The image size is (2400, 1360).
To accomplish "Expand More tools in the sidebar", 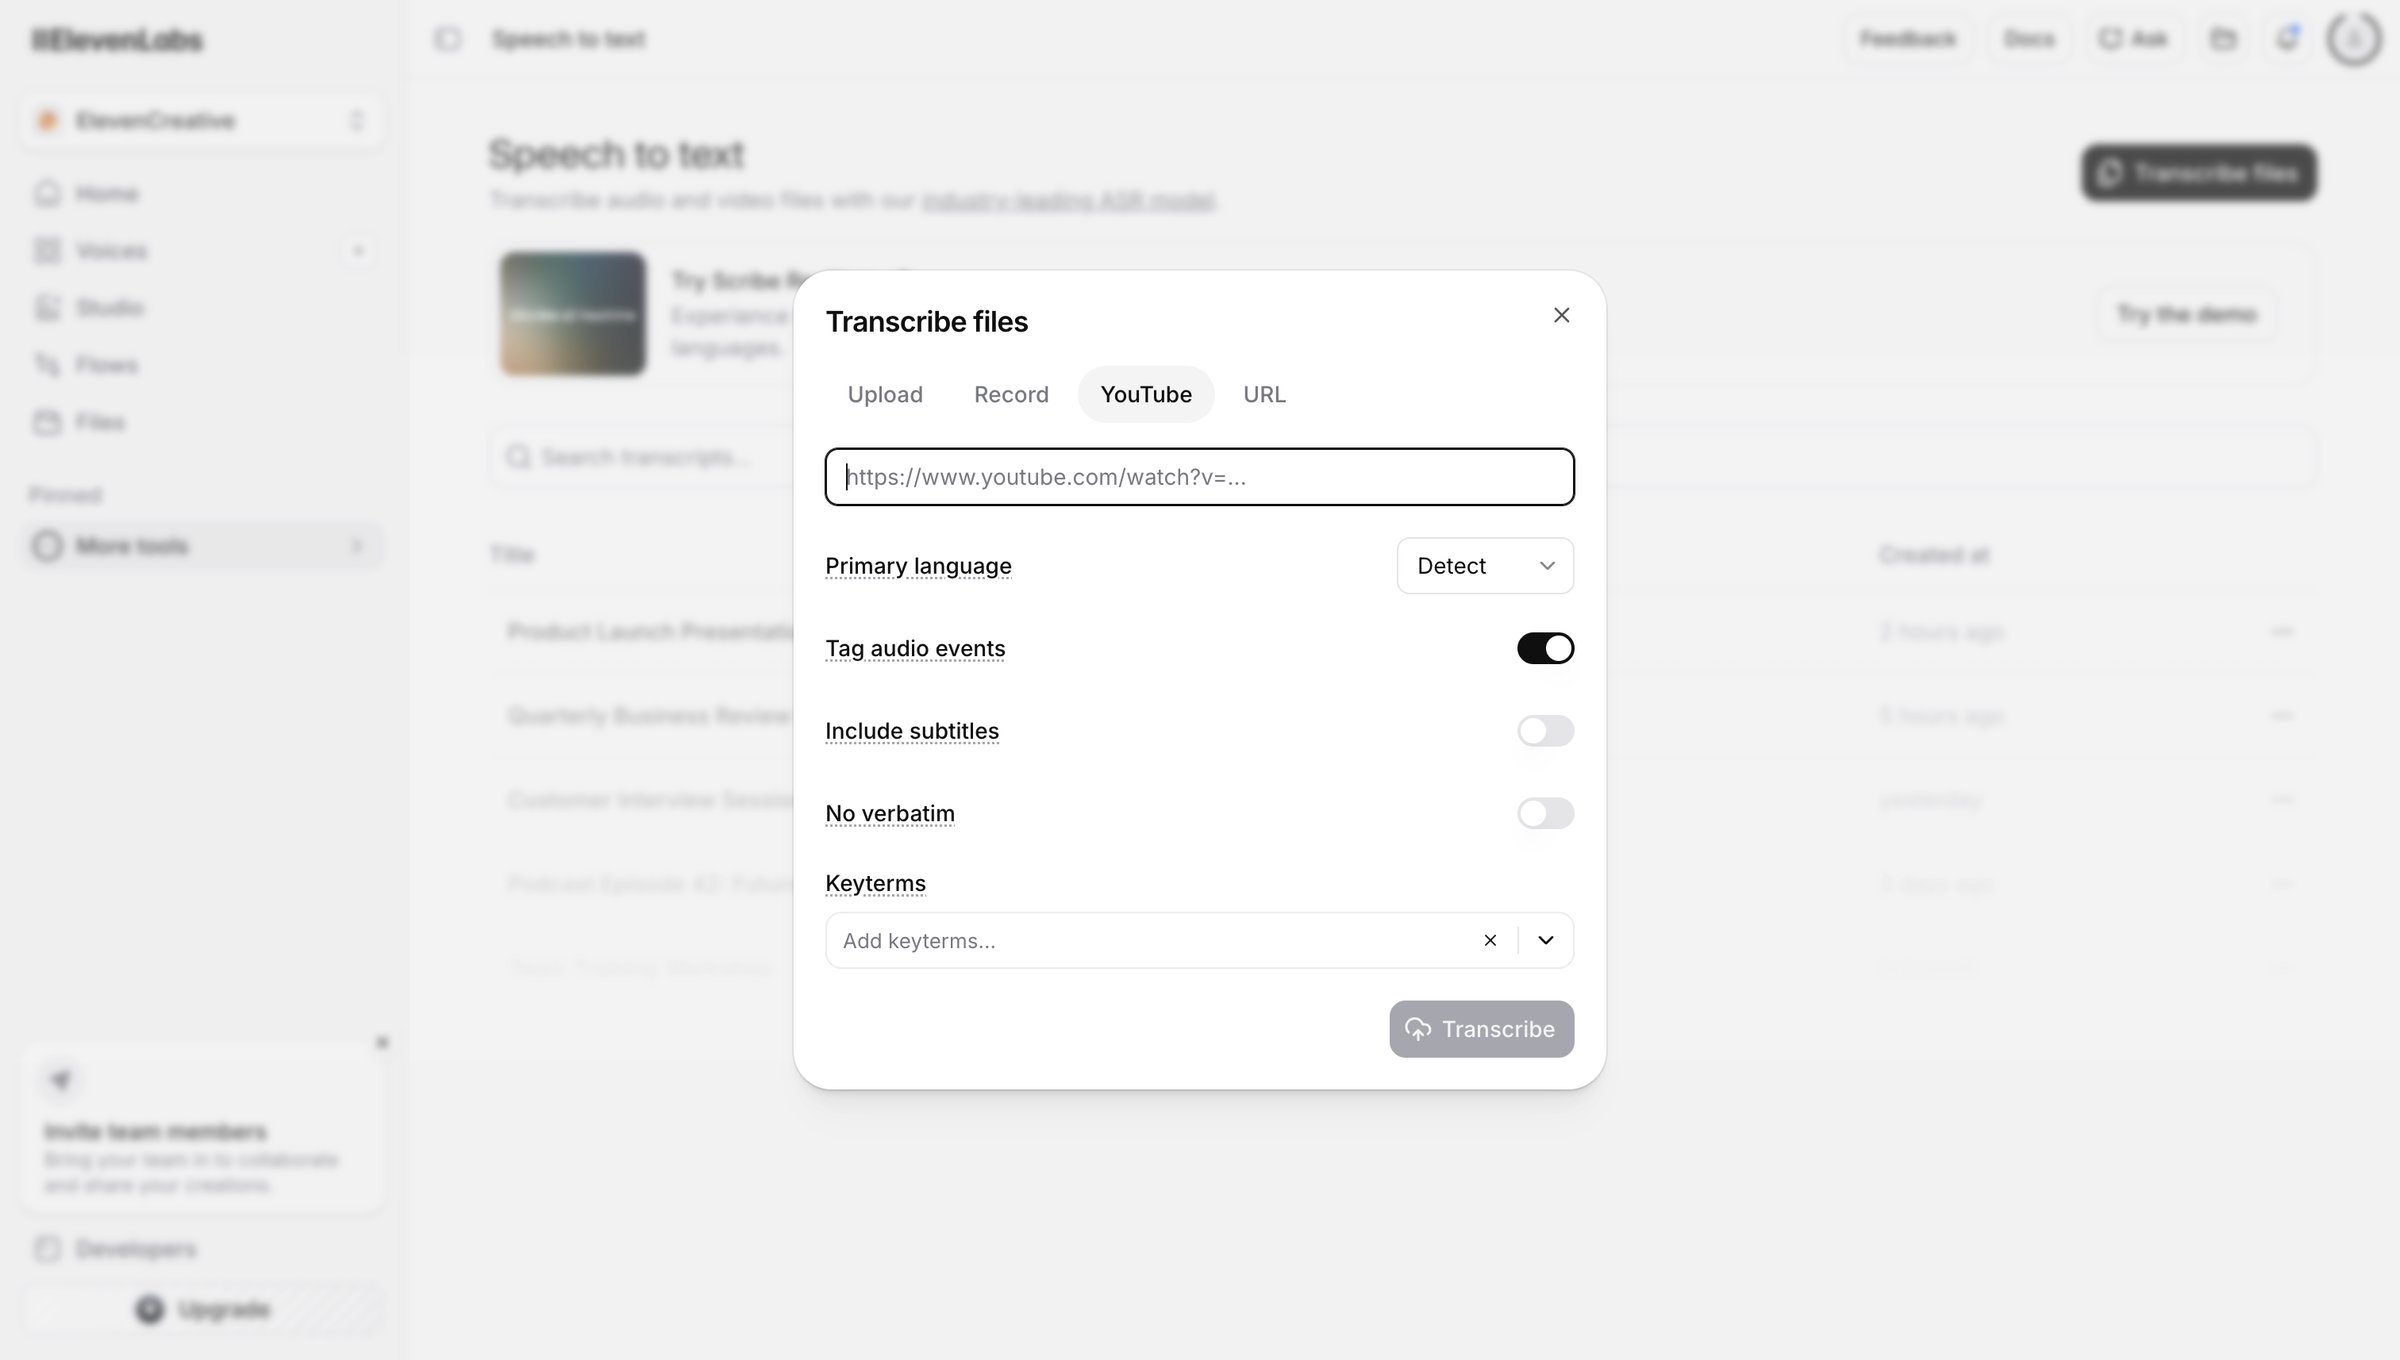I will point(202,546).
